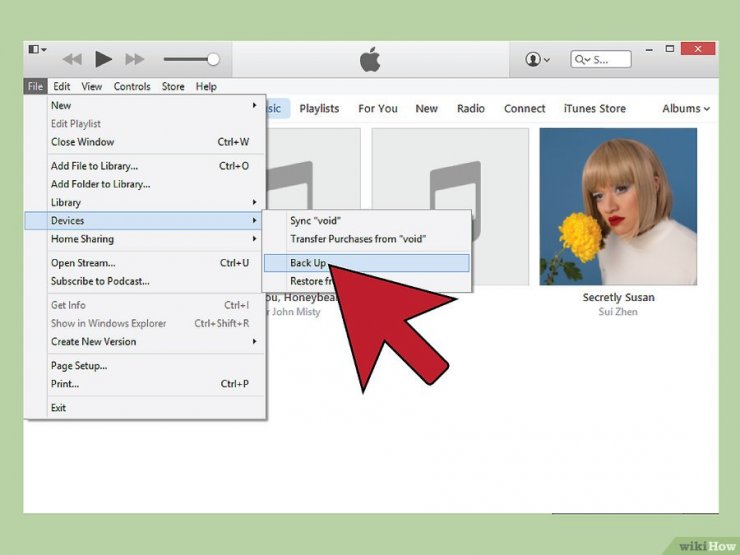Screen dimensions: 740x555
Task: Open the account user icon dropdown
Action: point(537,59)
